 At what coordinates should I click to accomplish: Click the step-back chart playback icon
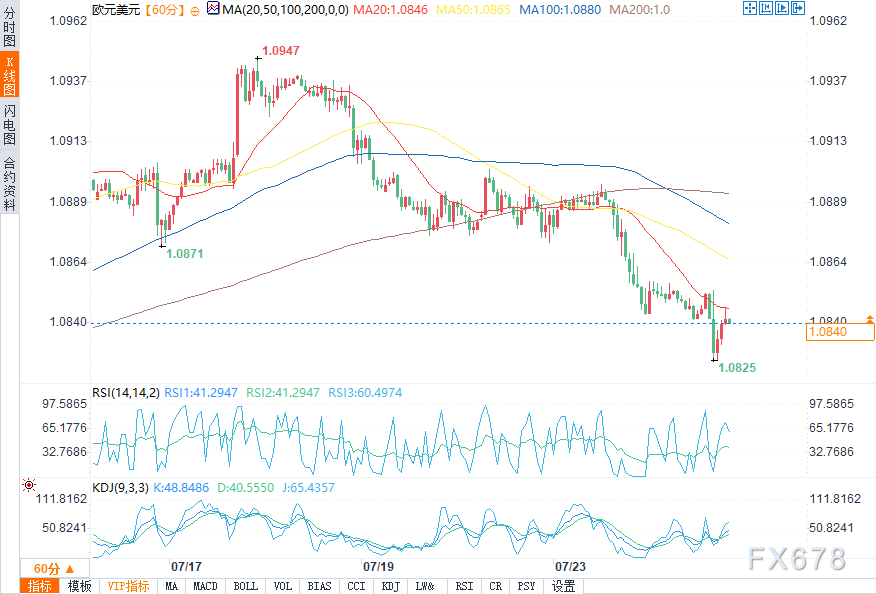pos(766,8)
